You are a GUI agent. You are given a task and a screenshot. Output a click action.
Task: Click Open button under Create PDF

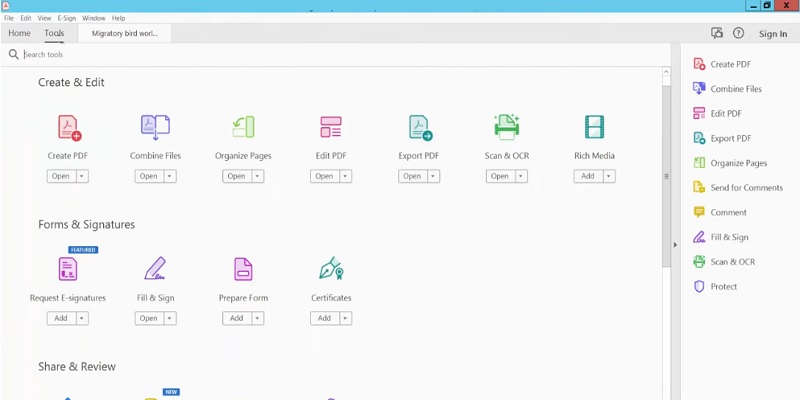[x=61, y=176]
